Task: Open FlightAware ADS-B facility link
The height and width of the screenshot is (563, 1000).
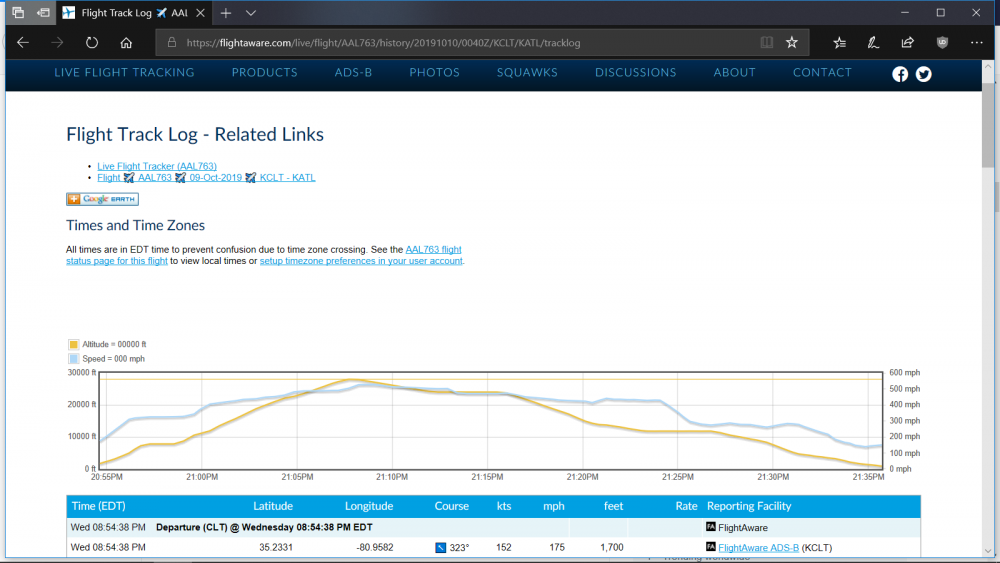Action: coord(758,548)
